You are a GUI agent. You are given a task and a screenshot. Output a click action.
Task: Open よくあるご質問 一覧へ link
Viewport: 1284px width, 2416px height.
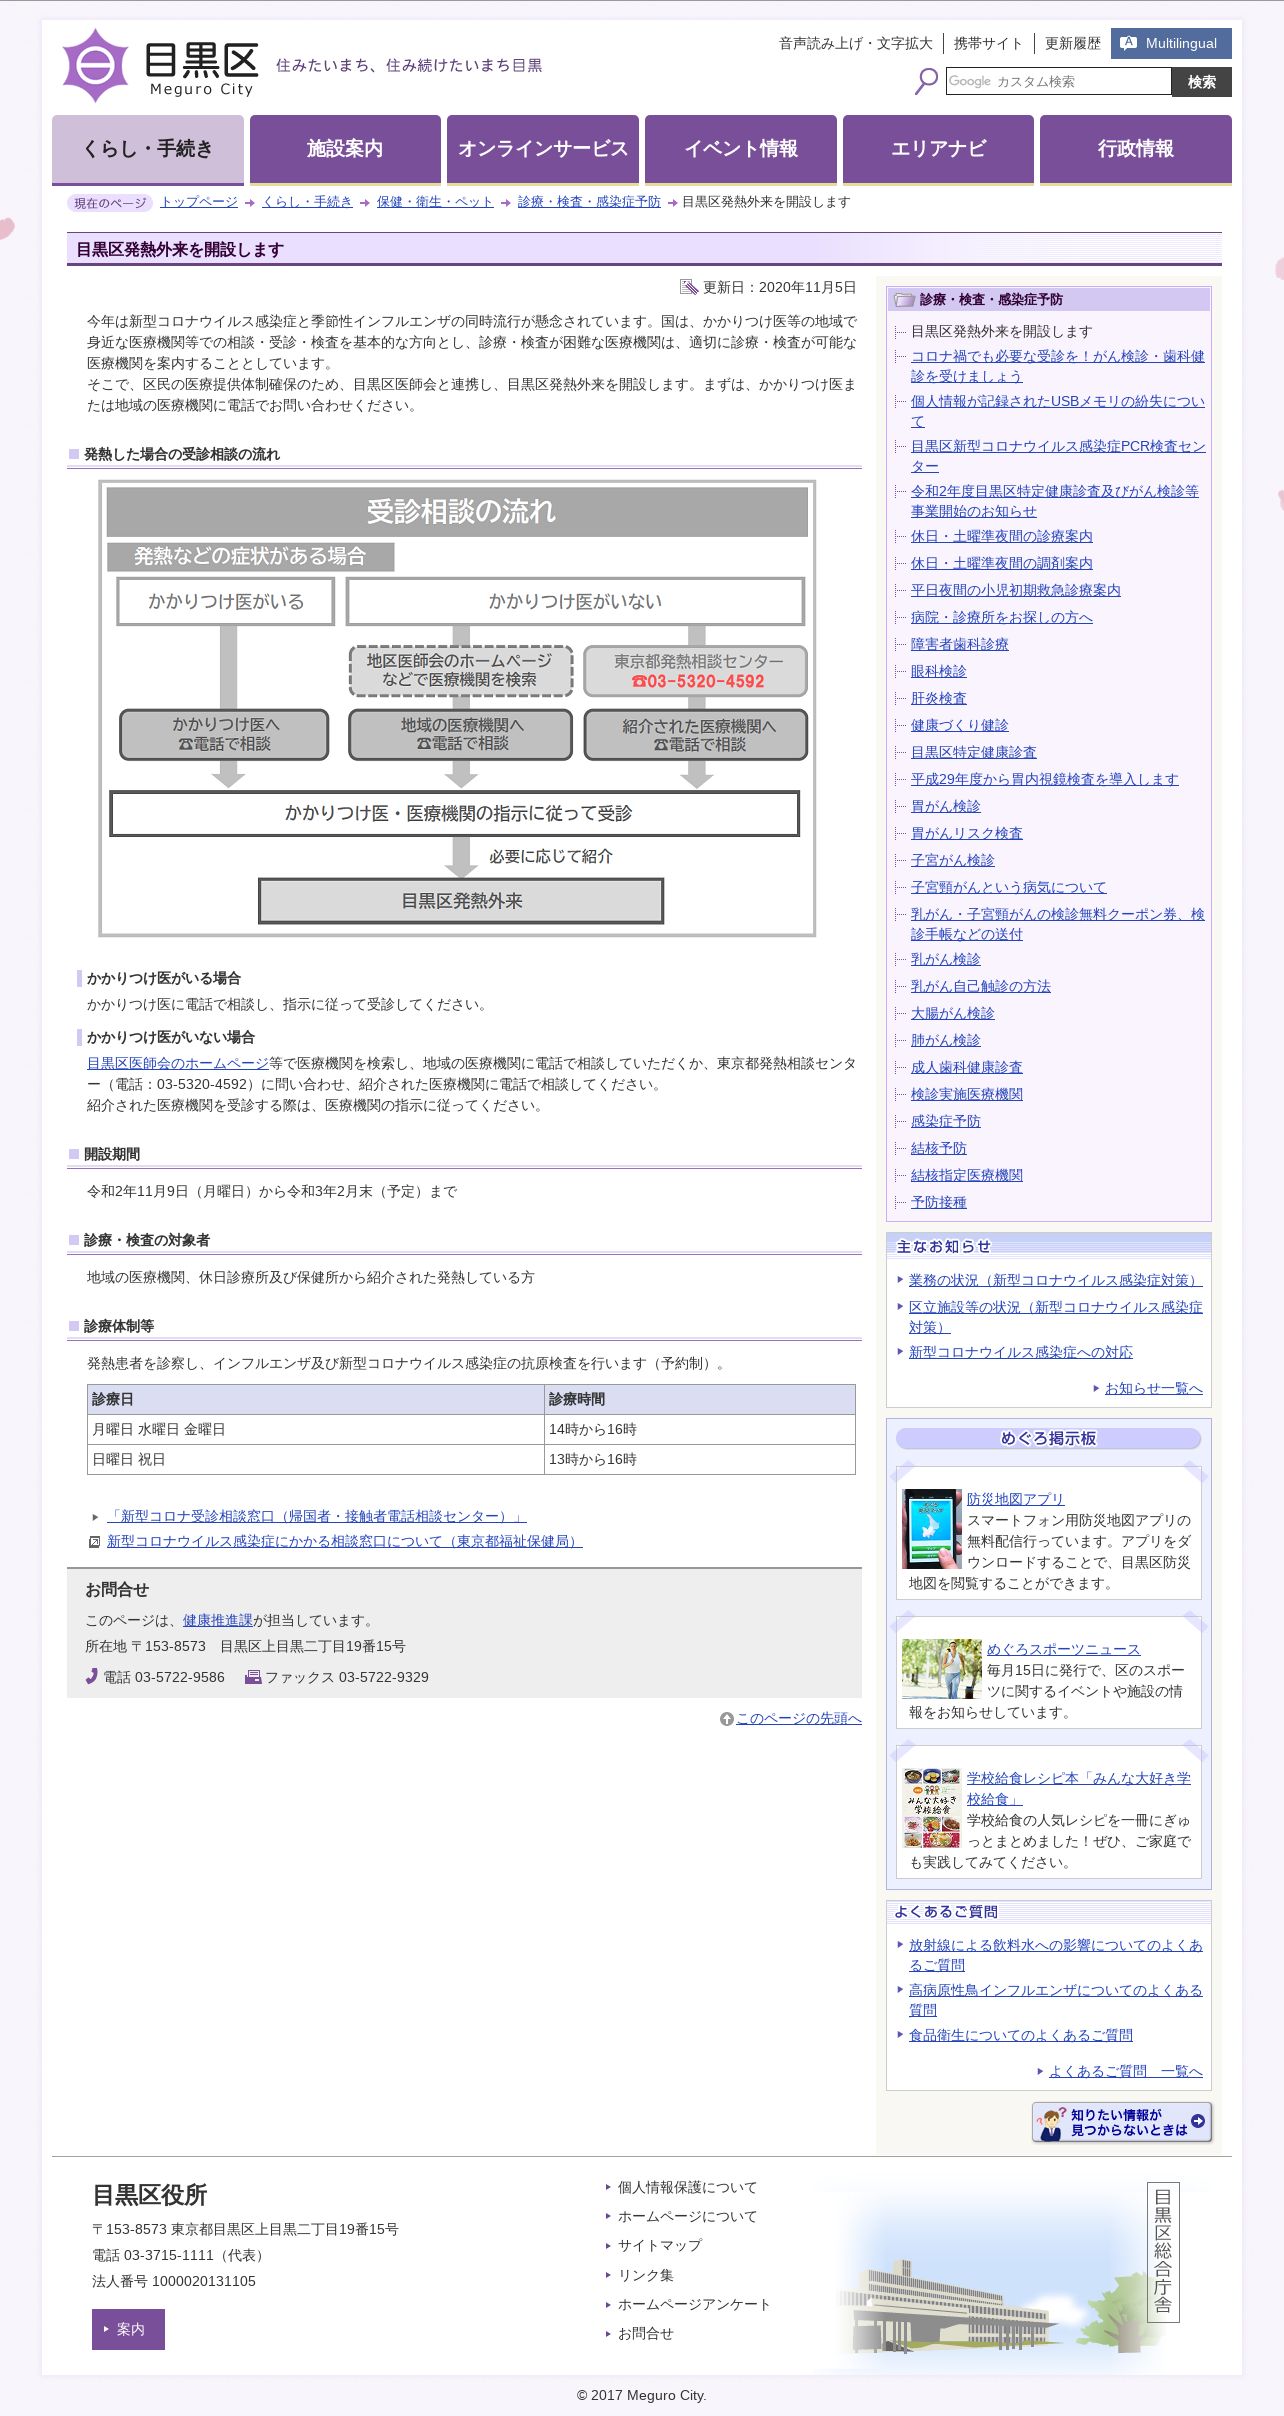tap(1126, 2071)
